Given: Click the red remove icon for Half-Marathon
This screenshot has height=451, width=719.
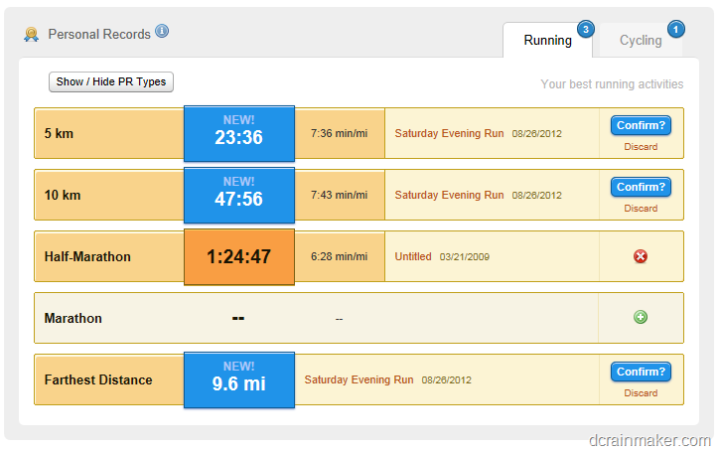Looking at the screenshot, I should (x=641, y=256).
